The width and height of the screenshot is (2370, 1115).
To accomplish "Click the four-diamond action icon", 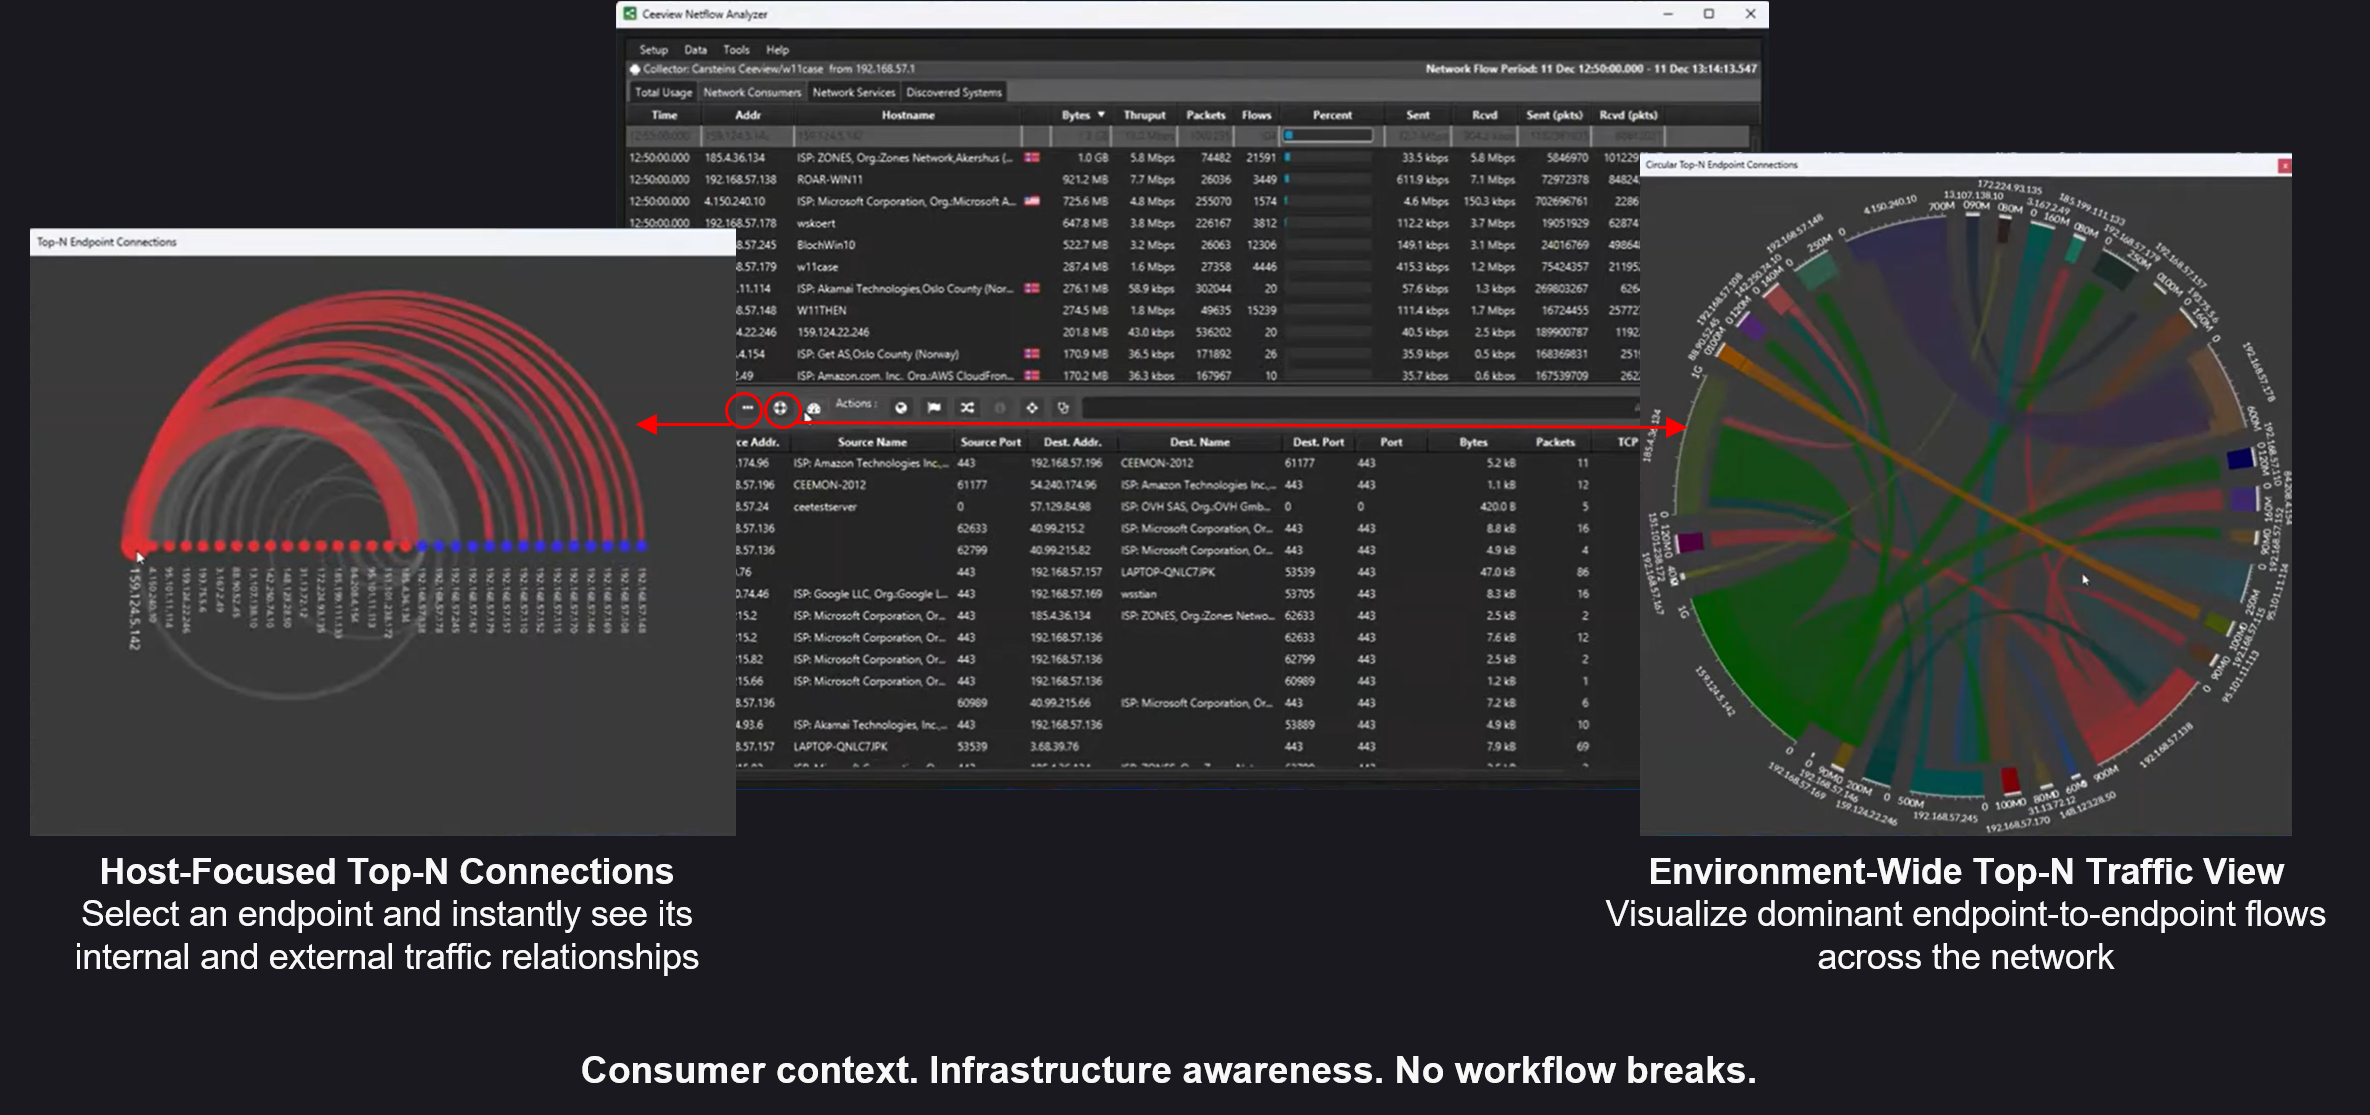I will tap(1032, 408).
